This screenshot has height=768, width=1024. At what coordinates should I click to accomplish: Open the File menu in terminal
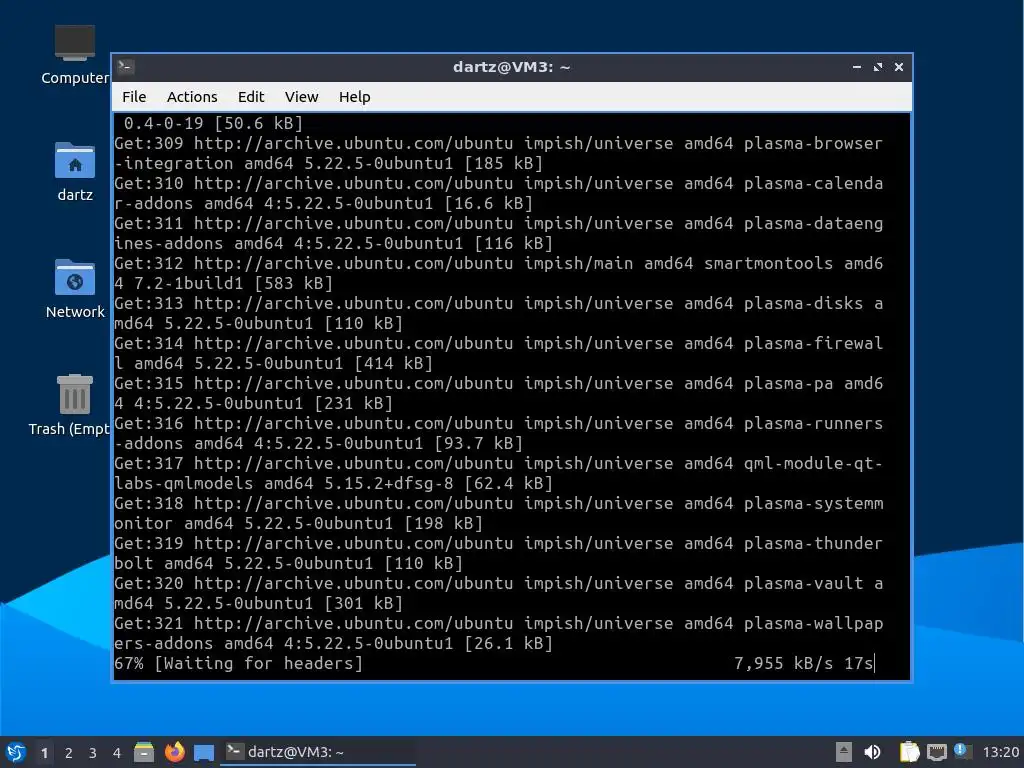(x=134, y=97)
